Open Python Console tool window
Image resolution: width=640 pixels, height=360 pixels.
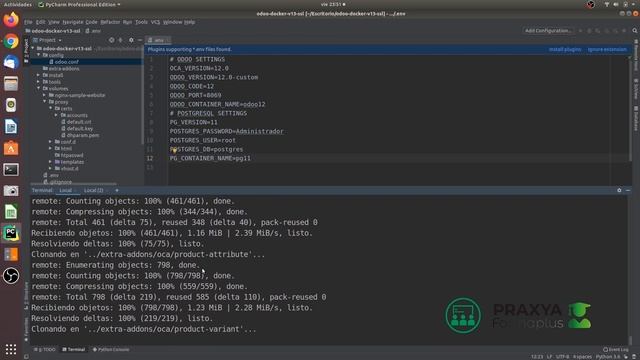pos(111,349)
